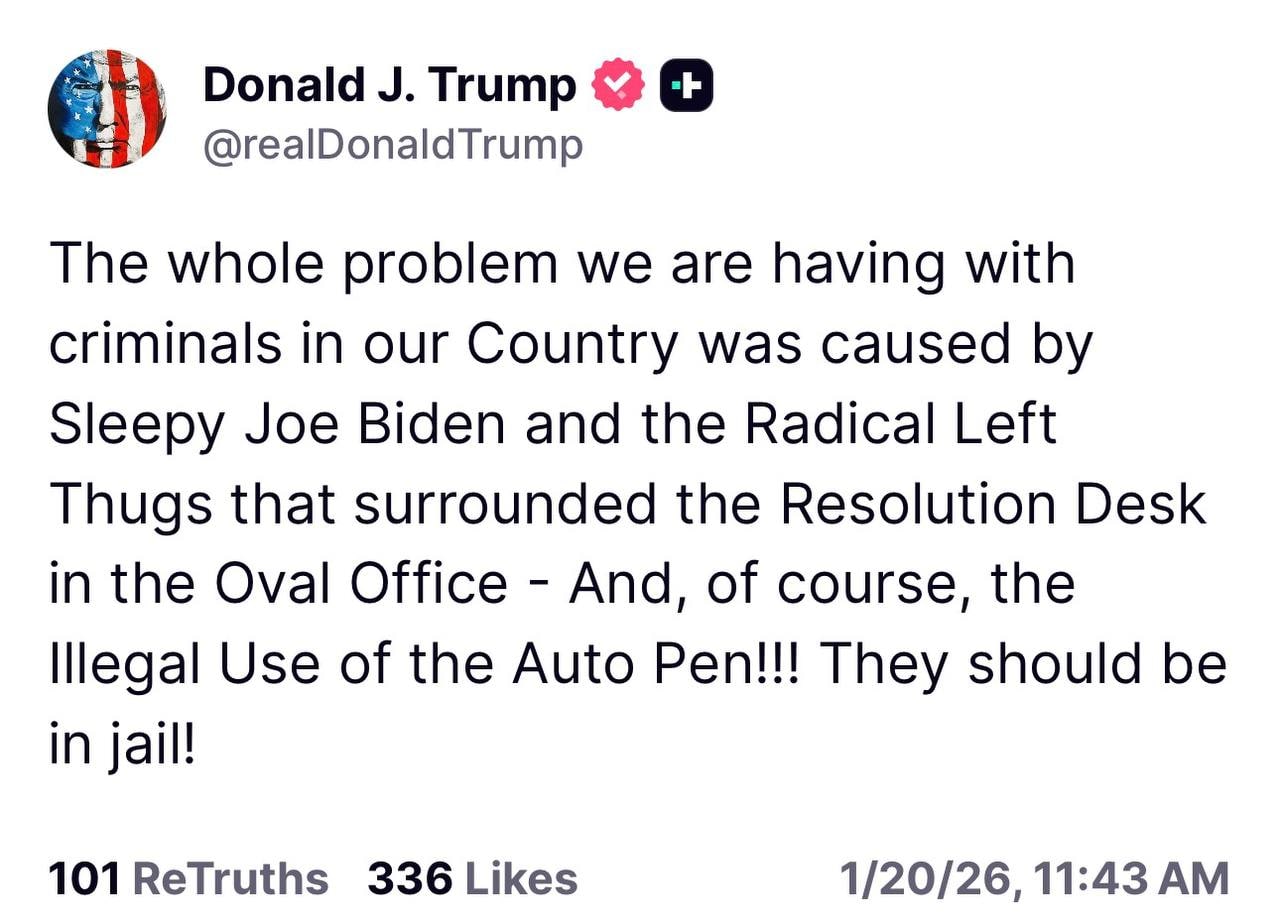
Task: Click the @realDonaldTrump handle
Action: click(x=392, y=146)
